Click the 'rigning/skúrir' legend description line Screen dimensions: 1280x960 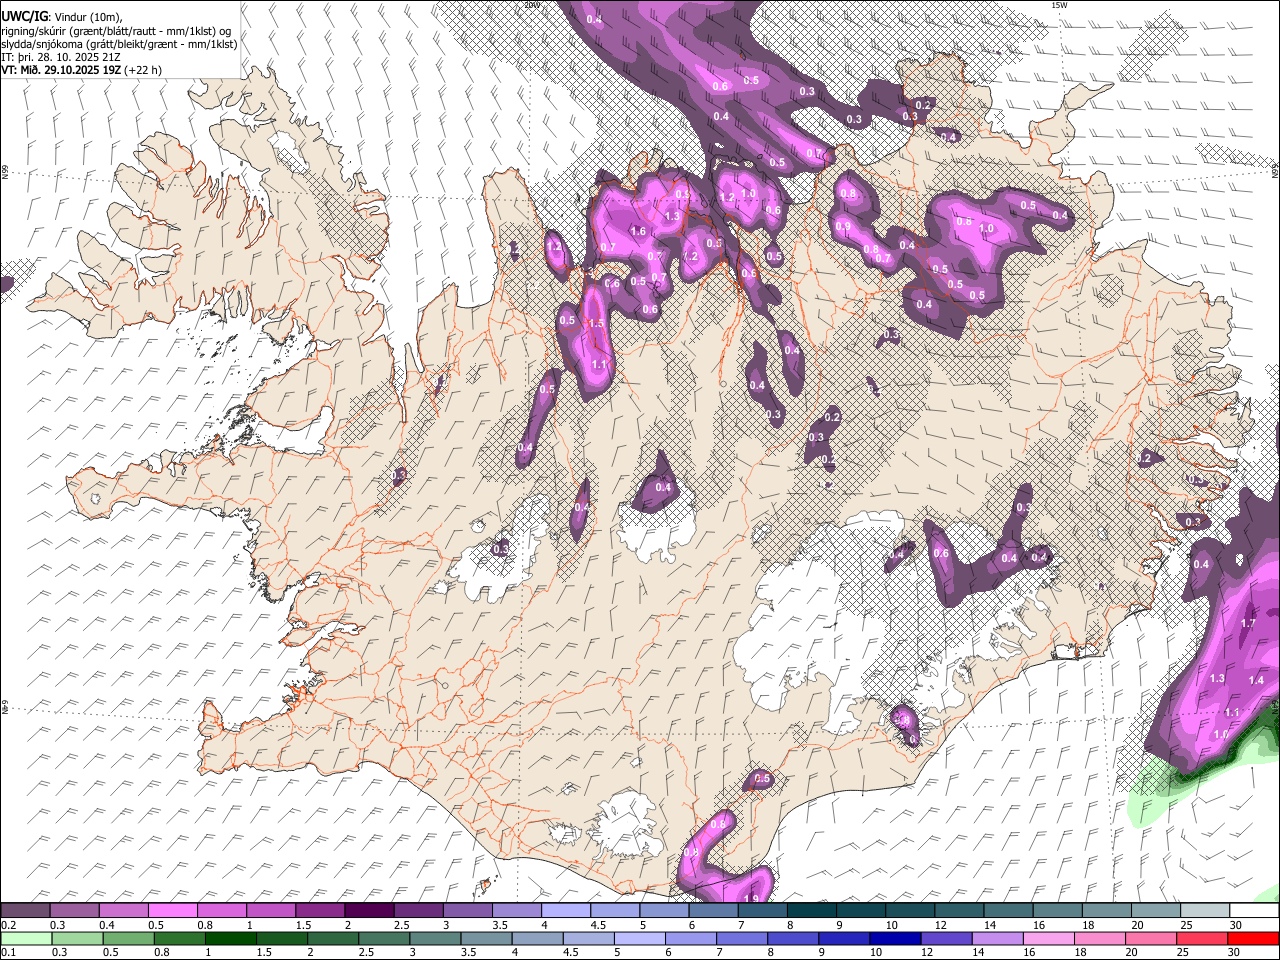116,31
